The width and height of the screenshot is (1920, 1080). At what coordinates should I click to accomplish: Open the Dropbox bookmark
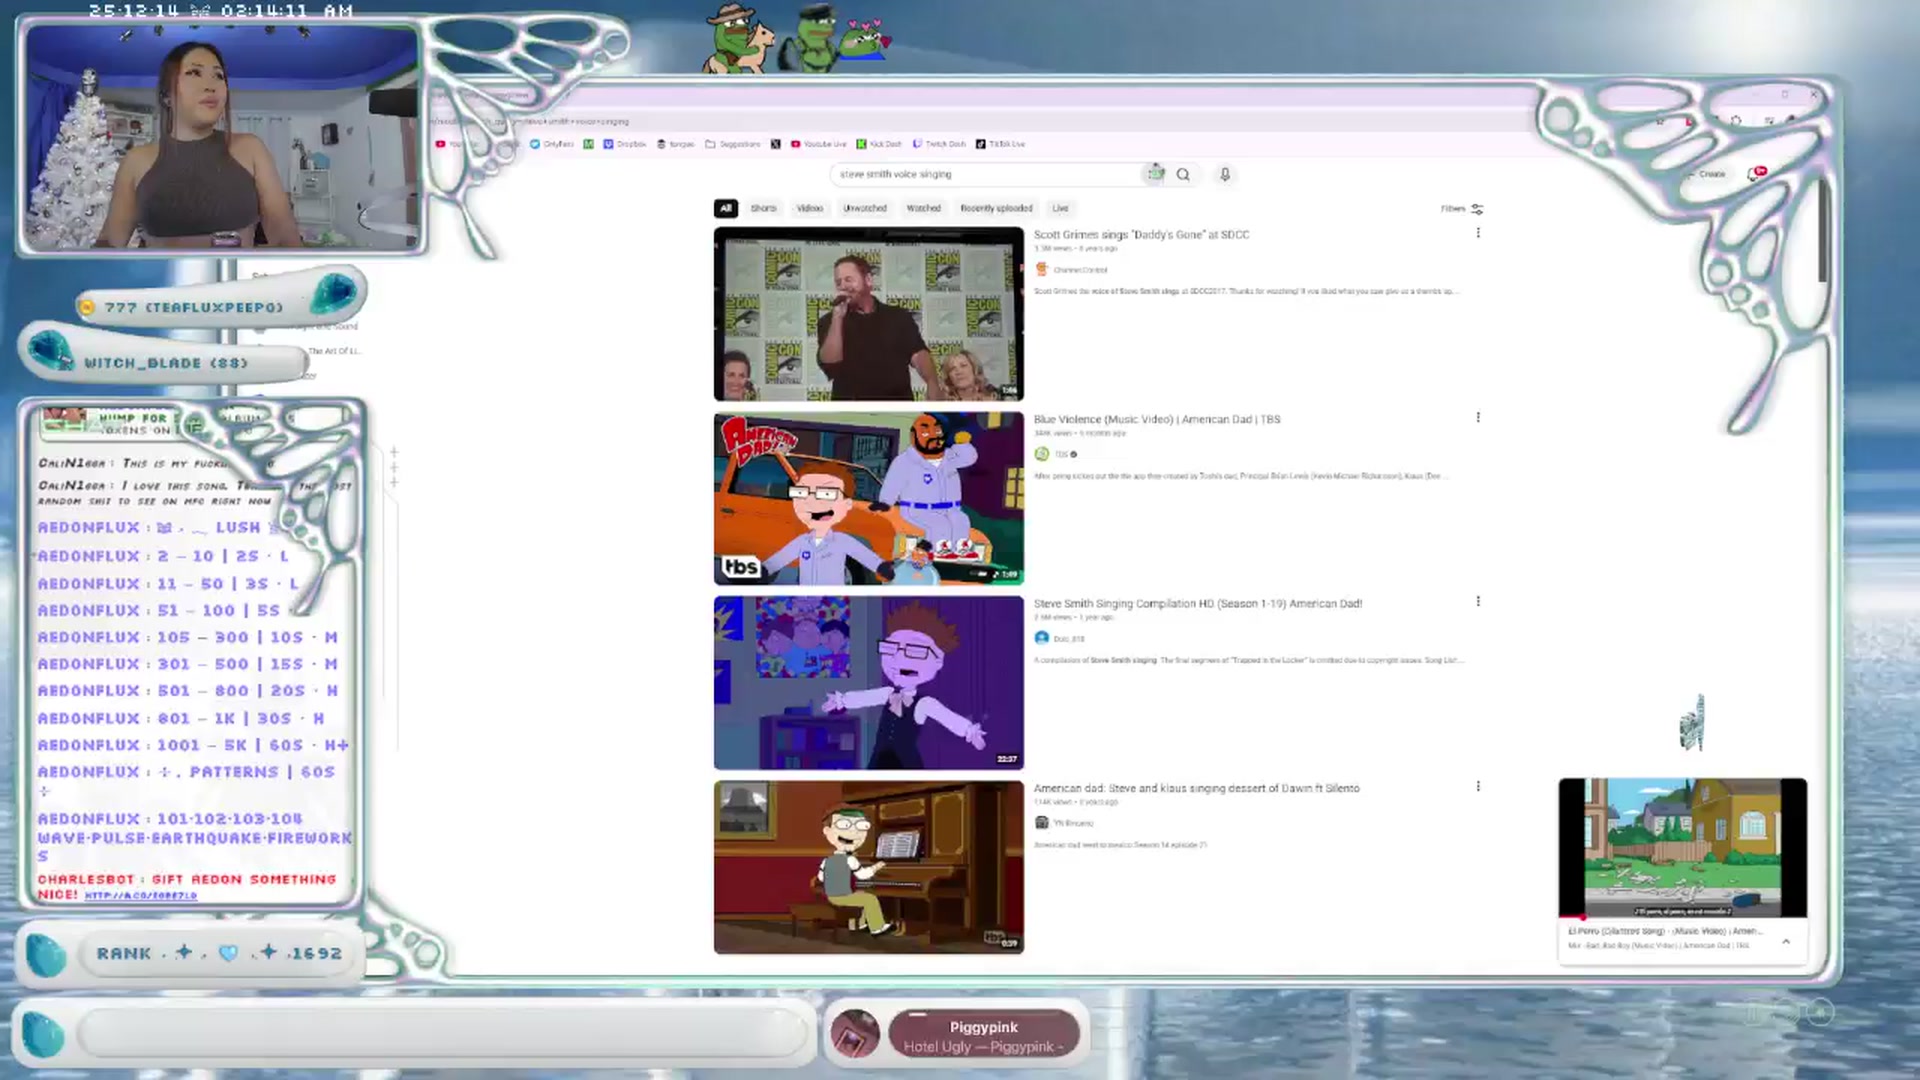click(x=625, y=144)
